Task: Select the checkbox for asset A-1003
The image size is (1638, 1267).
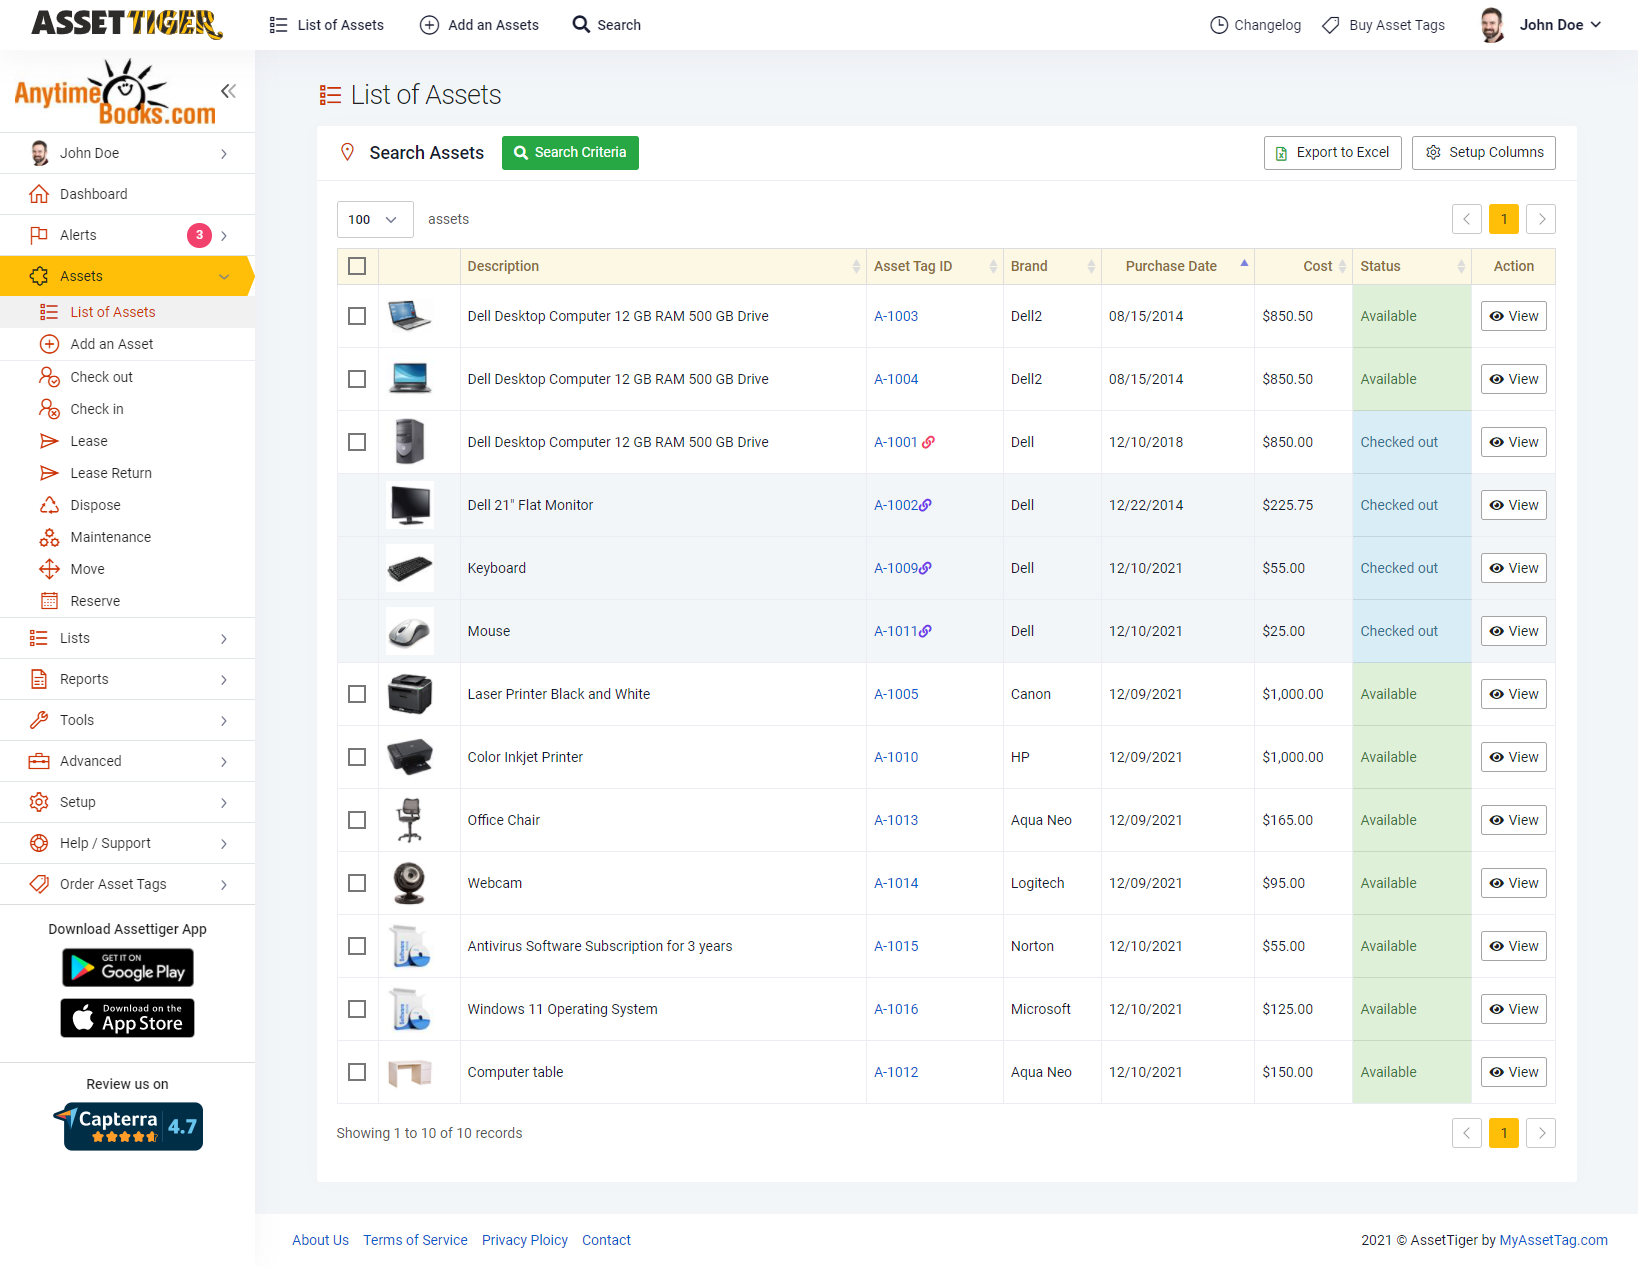Action: pos(357,316)
